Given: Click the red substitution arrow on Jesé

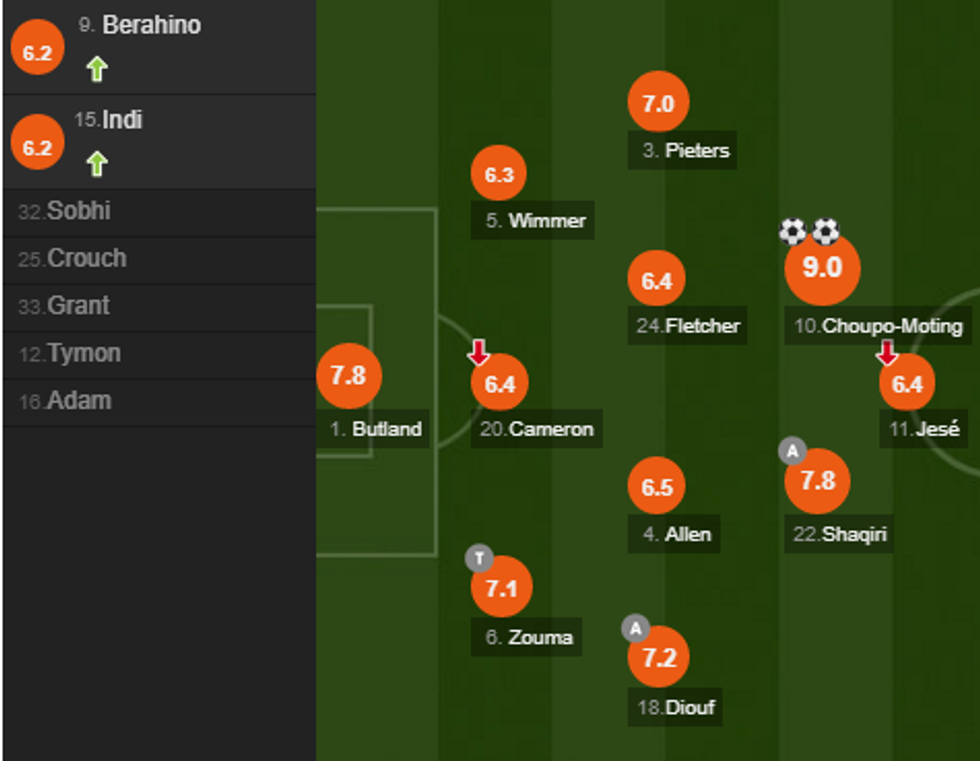Looking at the screenshot, I should [888, 352].
